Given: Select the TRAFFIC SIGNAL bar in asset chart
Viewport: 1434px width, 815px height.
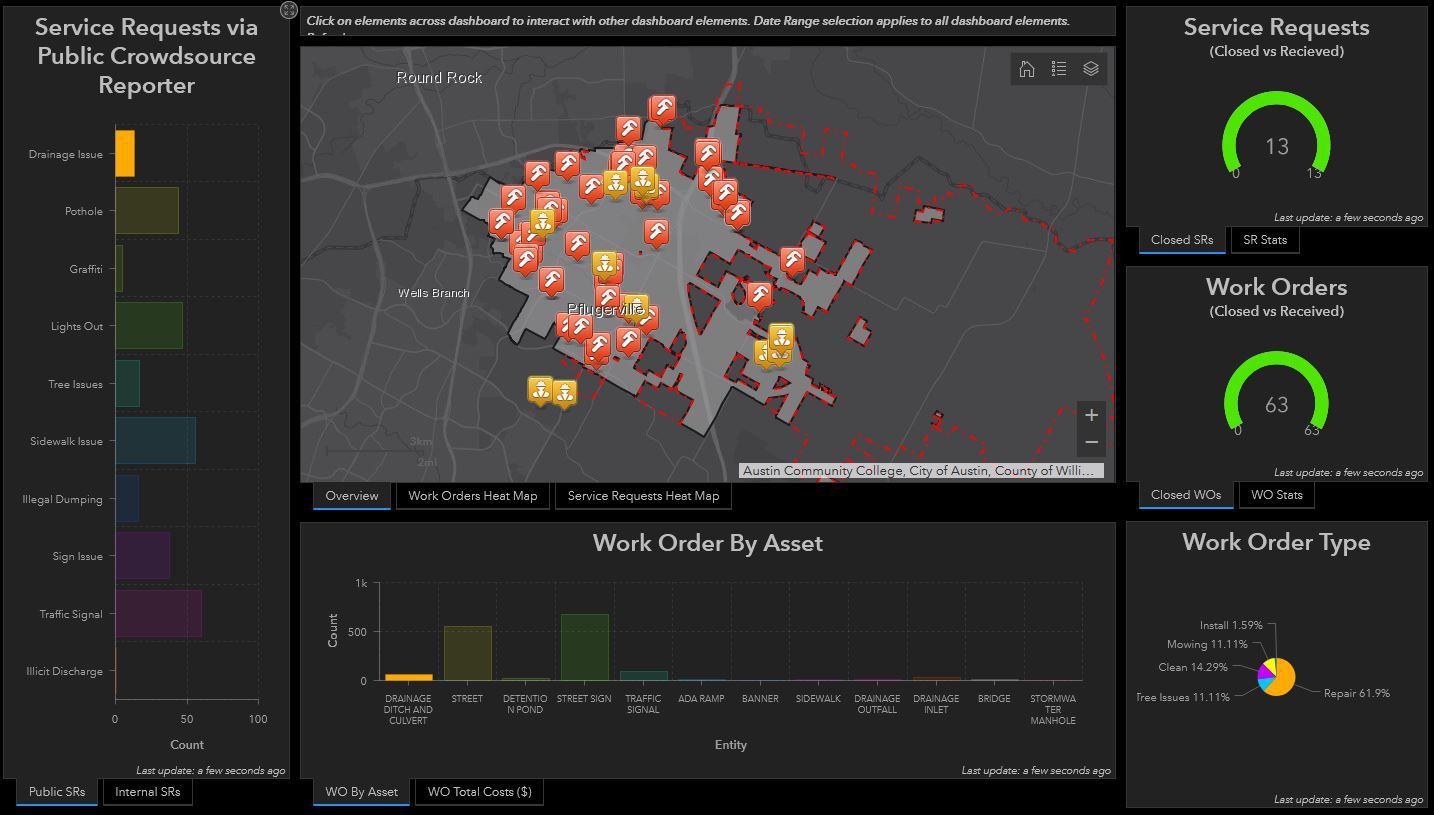Looking at the screenshot, I should pyautogui.click(x=643, y=676).
